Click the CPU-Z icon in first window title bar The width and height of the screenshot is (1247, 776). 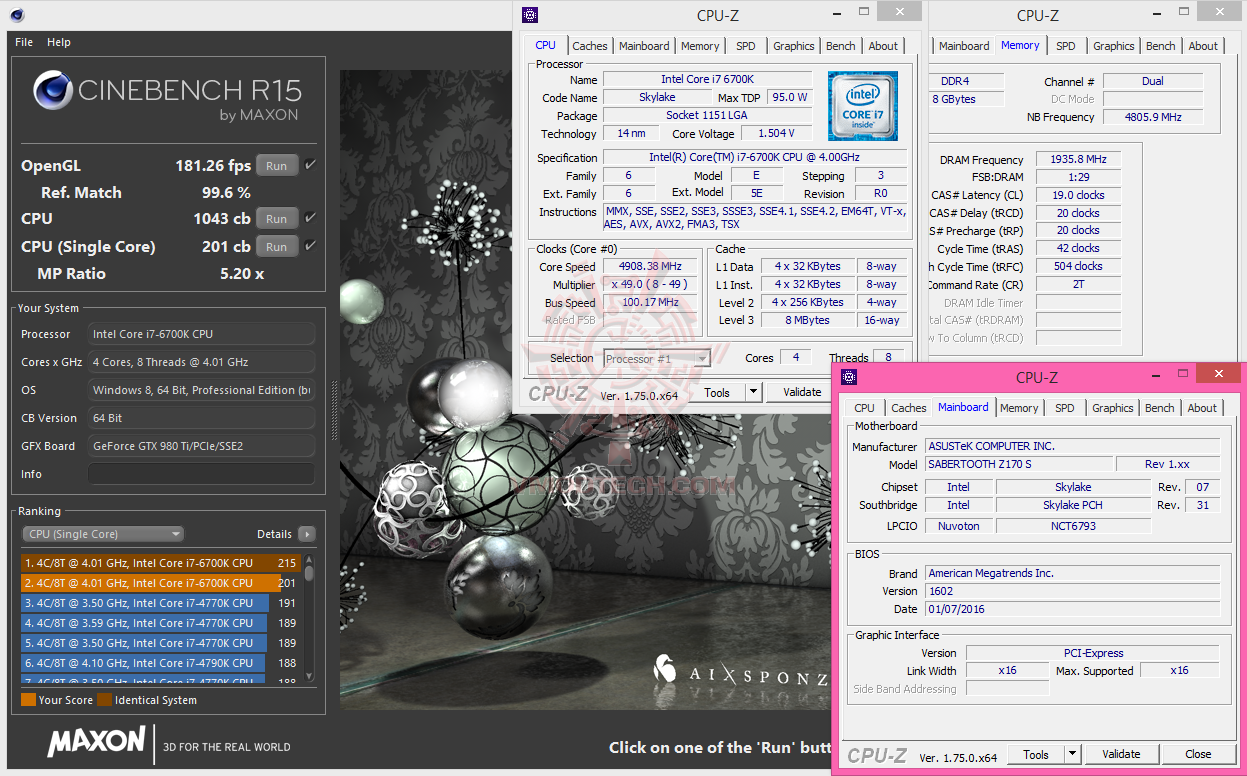[530, 15]
